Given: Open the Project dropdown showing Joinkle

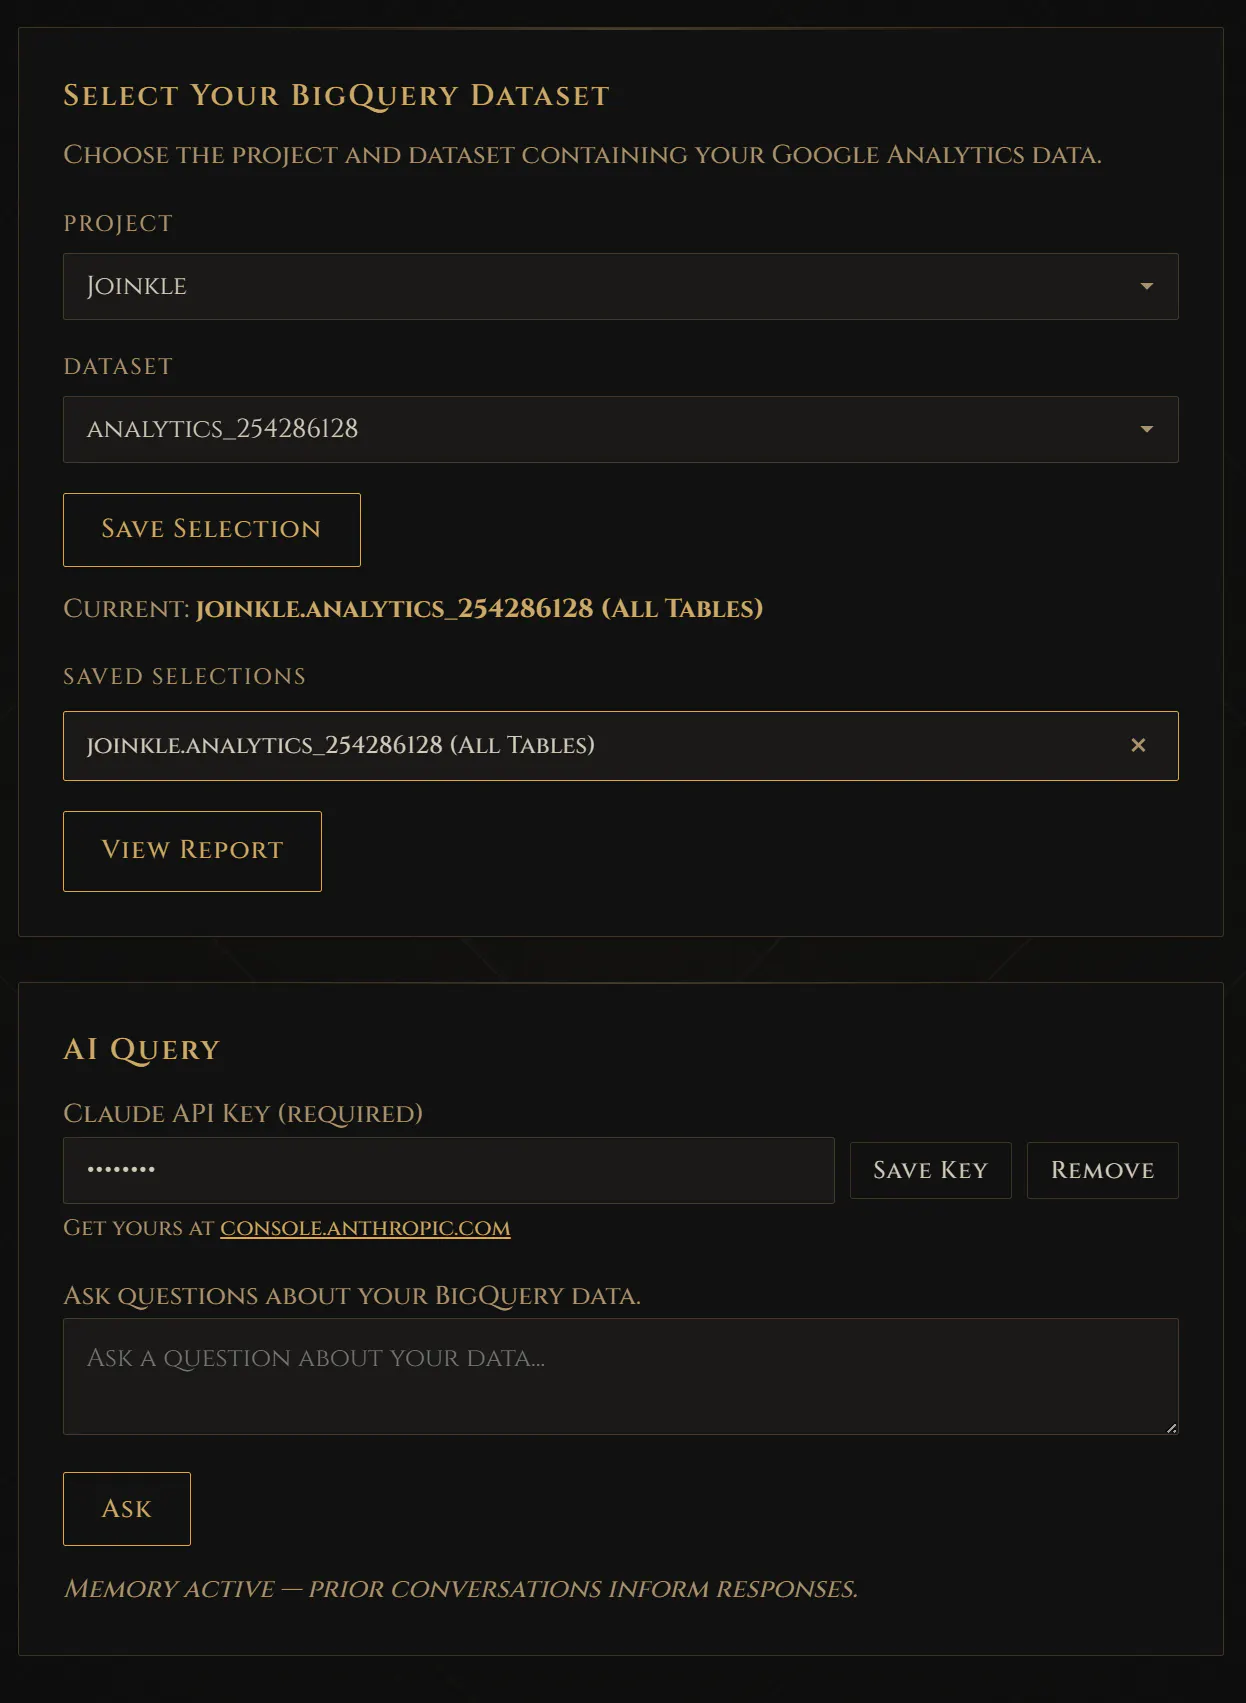Looking at the screenshot, I should coord(620,286).
